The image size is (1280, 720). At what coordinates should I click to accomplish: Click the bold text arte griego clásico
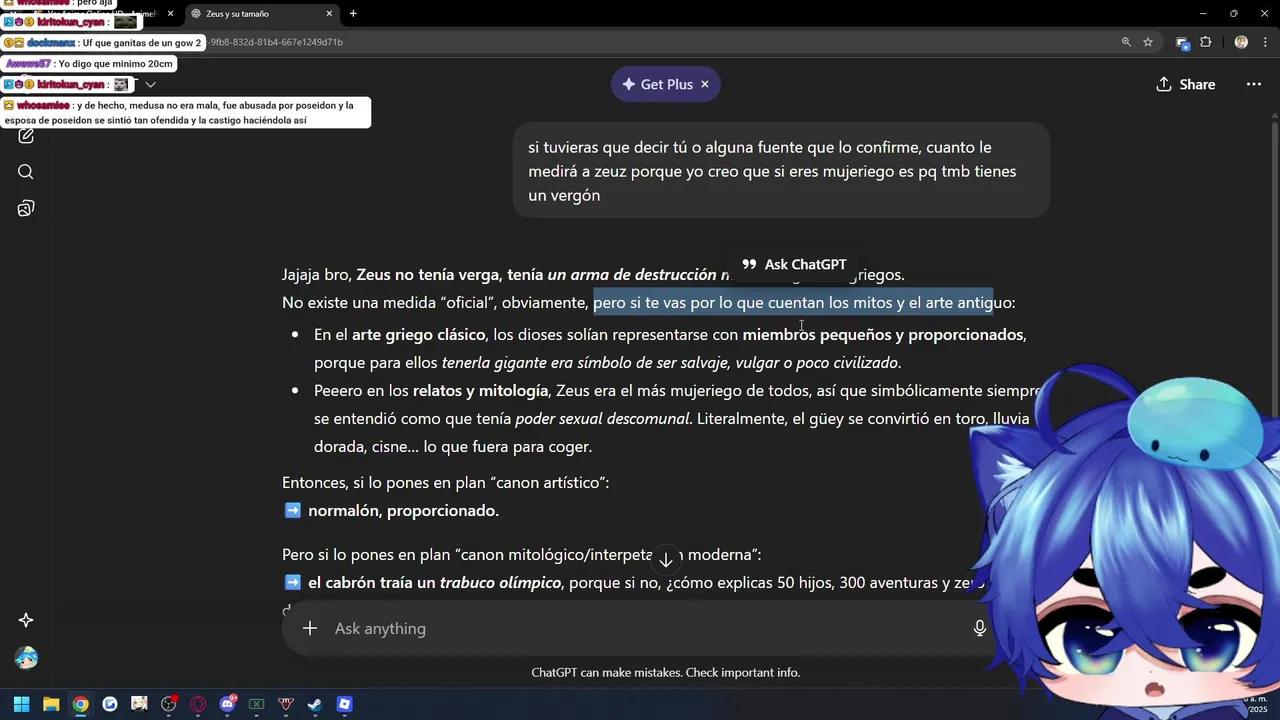pyautogui.click(x=419, y=335)
